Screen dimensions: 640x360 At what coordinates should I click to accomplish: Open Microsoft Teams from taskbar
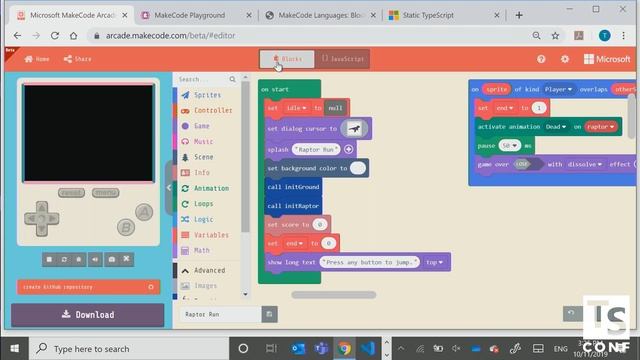coord(321,349)
